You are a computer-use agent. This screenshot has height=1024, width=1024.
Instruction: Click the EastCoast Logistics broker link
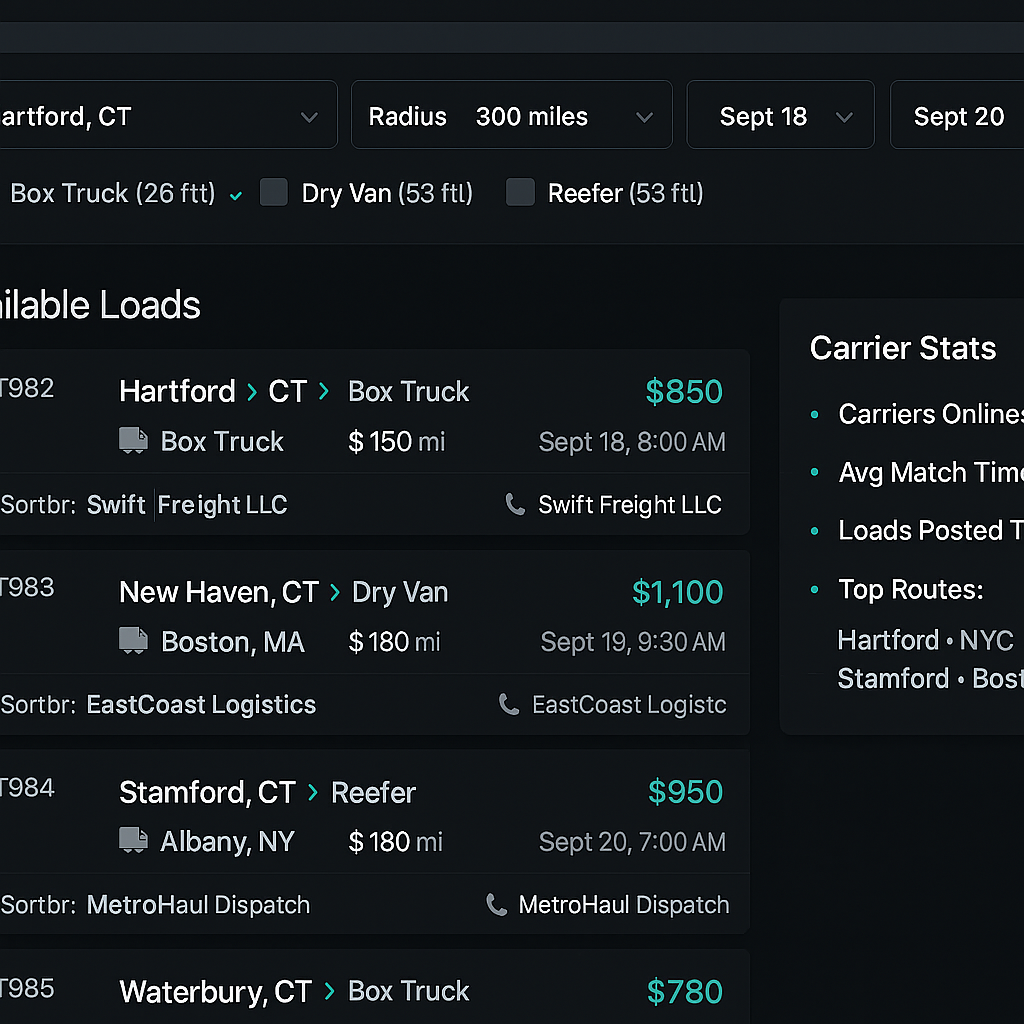click(201, 705)
